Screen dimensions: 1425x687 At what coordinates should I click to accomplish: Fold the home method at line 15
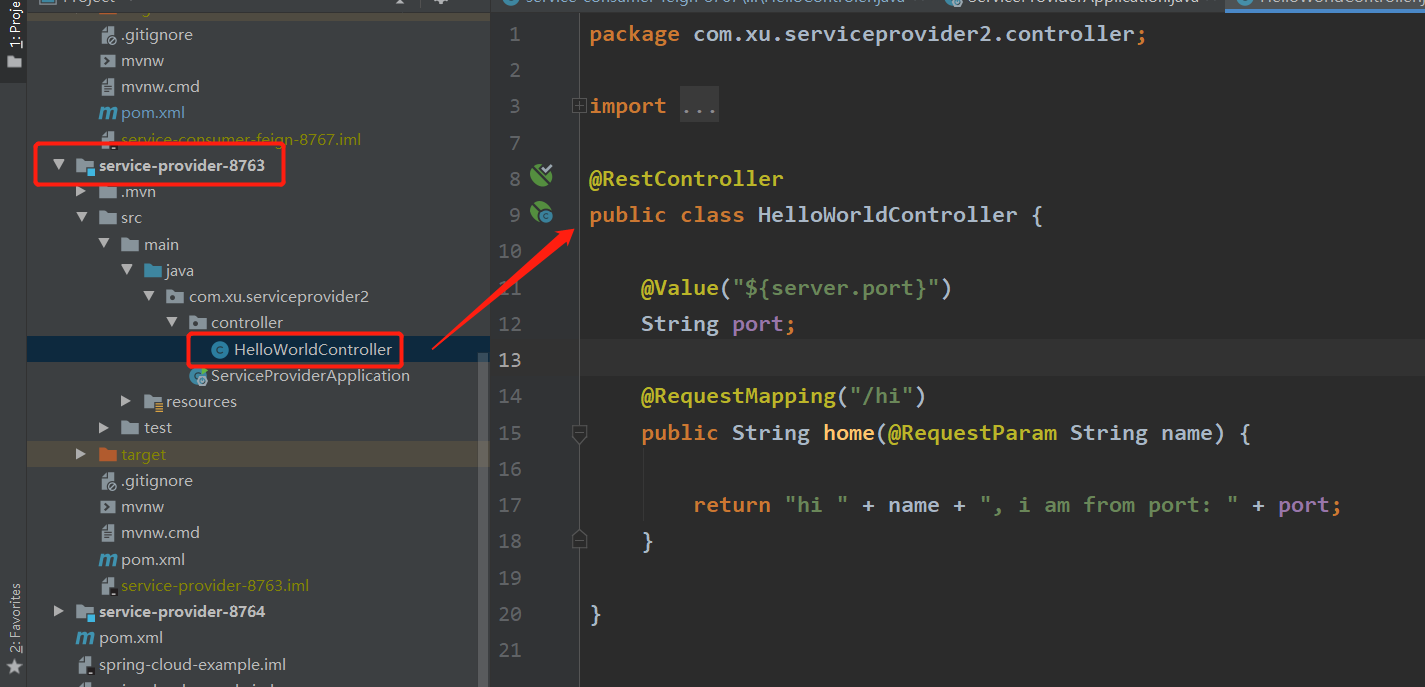point(579,433)
